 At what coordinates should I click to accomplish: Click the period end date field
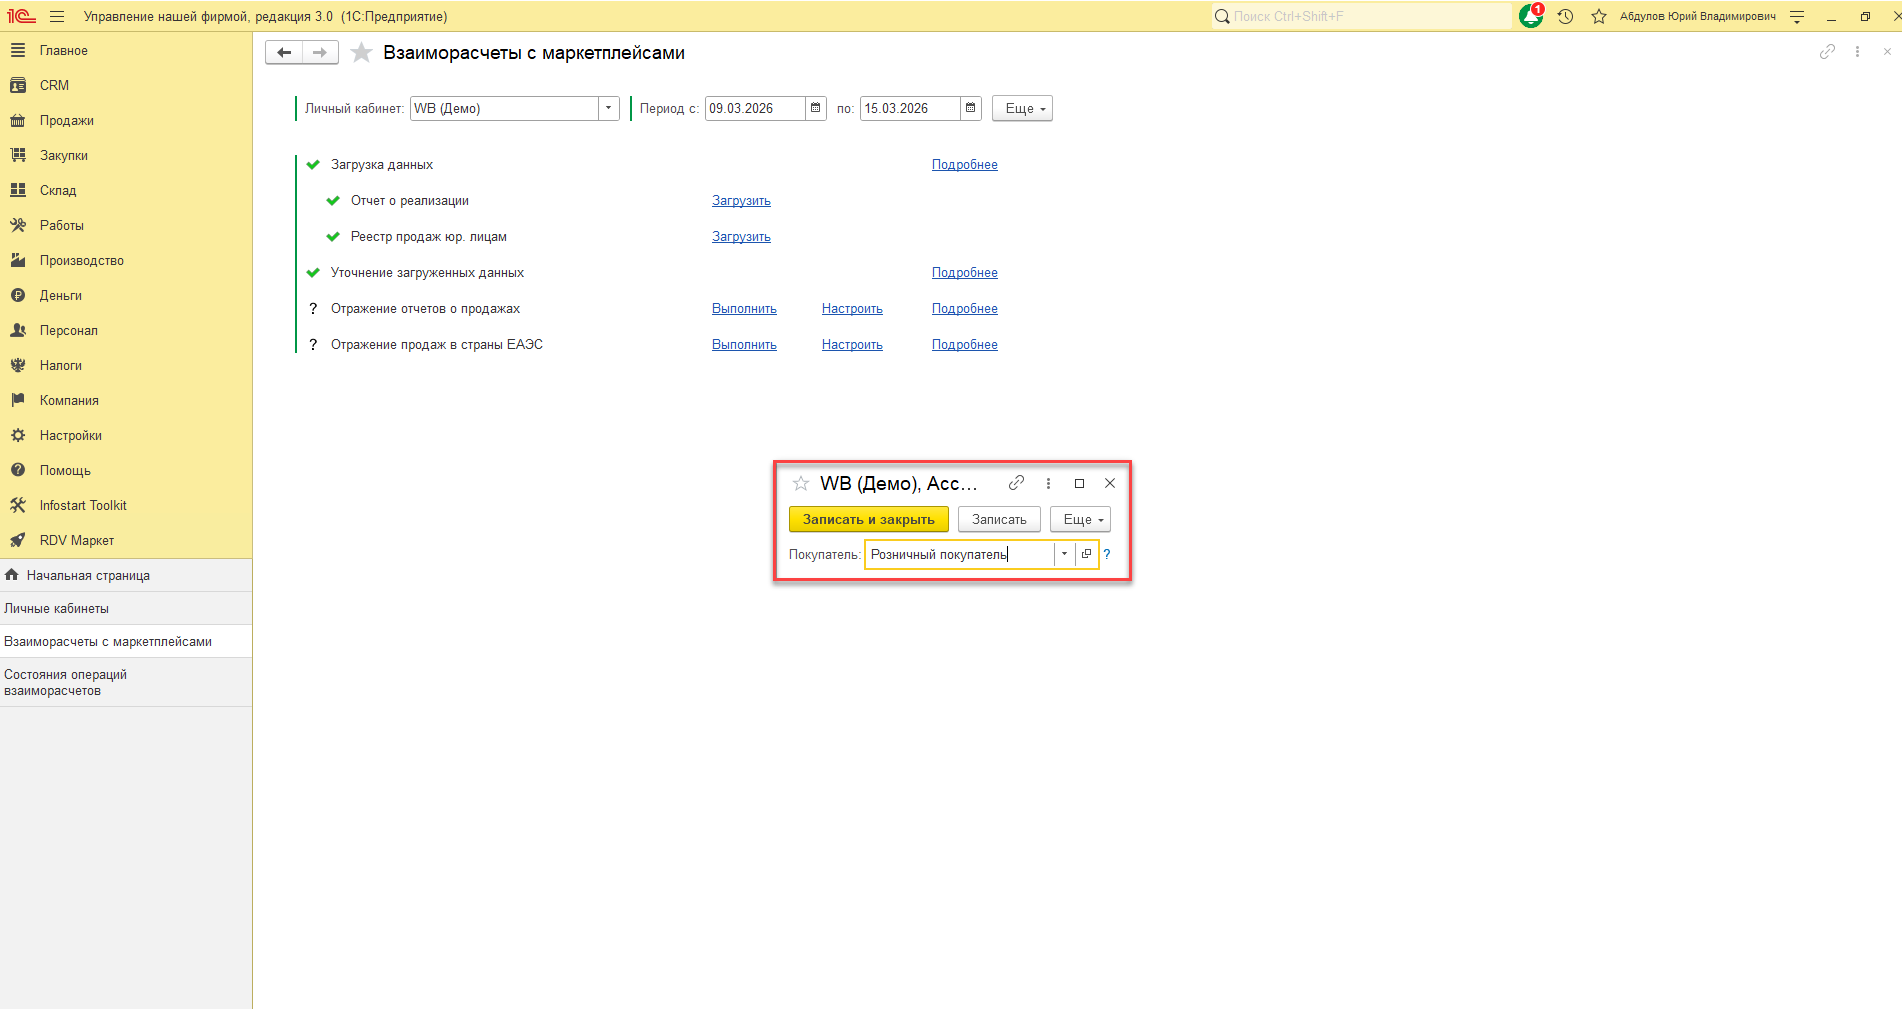910,108
